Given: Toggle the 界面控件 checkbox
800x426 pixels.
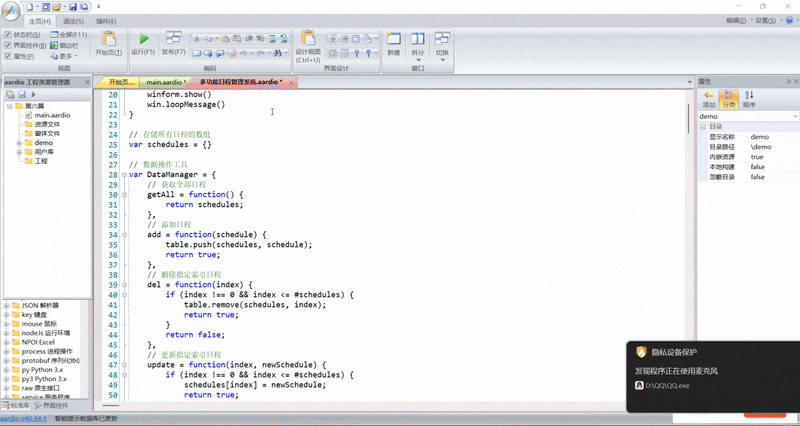Looking at the screenshot, I should point(8,45).
